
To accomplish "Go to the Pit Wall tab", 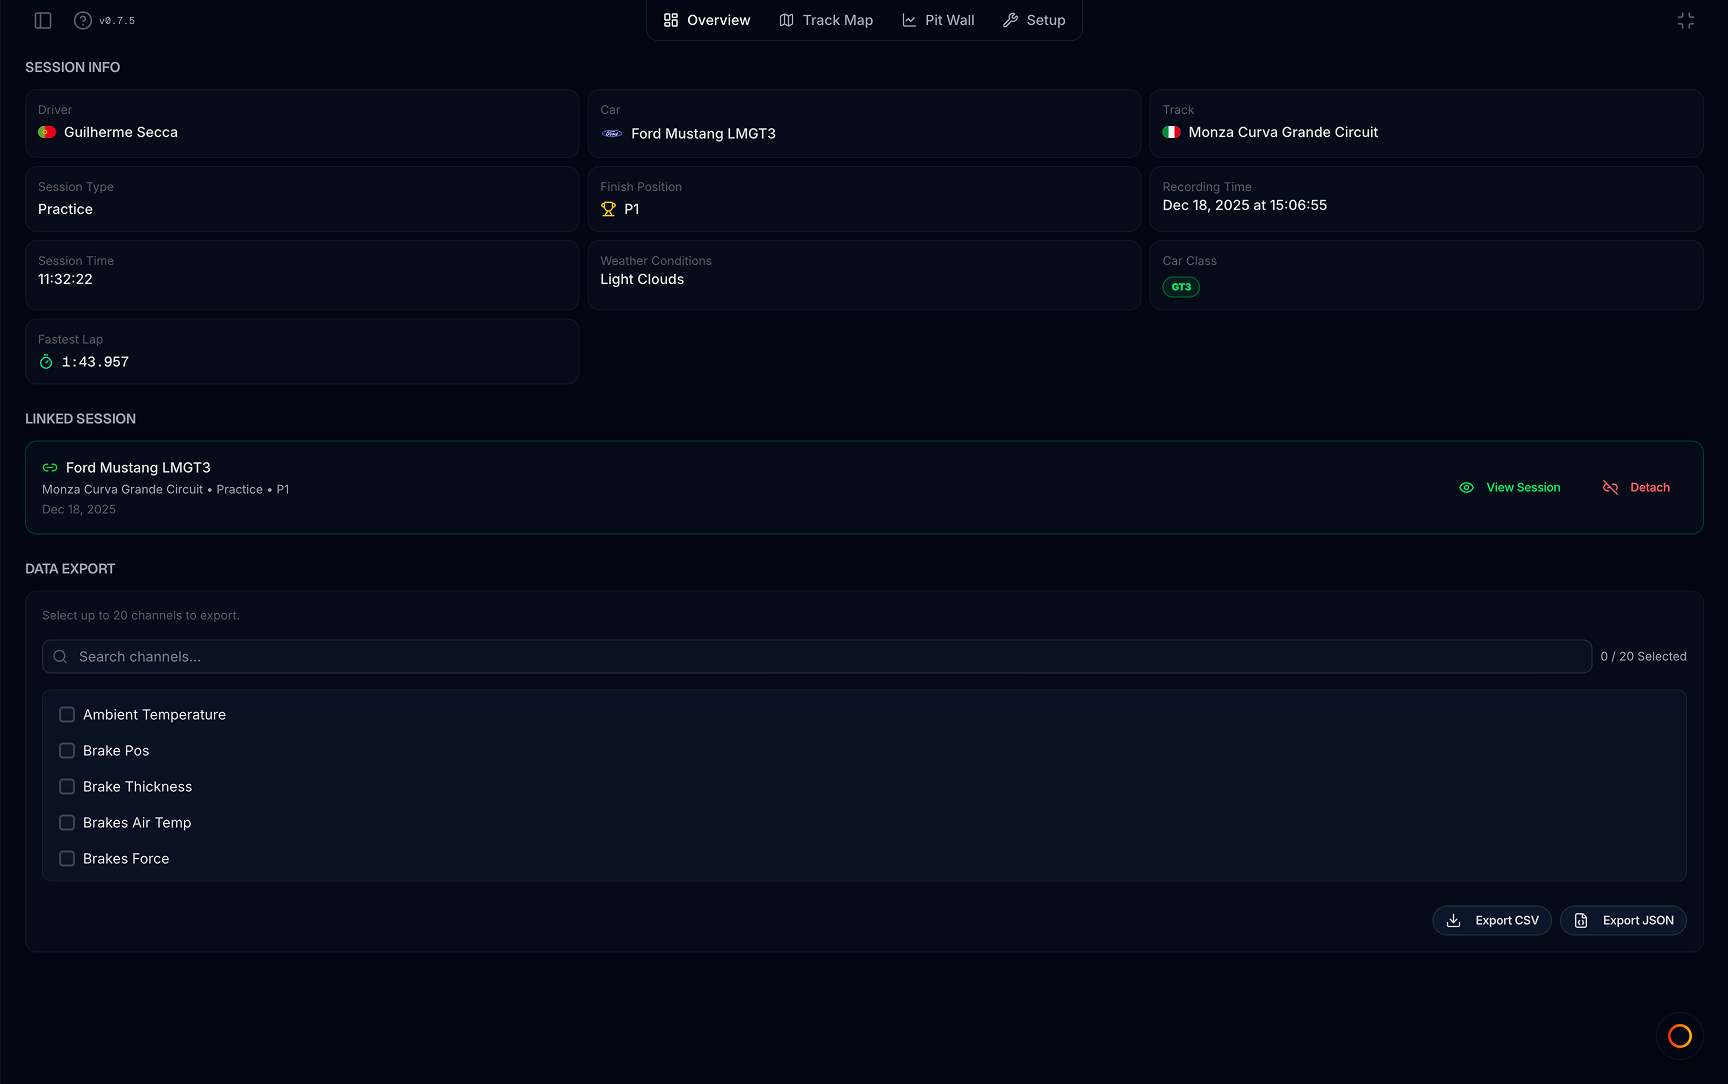I will point(938,20).
